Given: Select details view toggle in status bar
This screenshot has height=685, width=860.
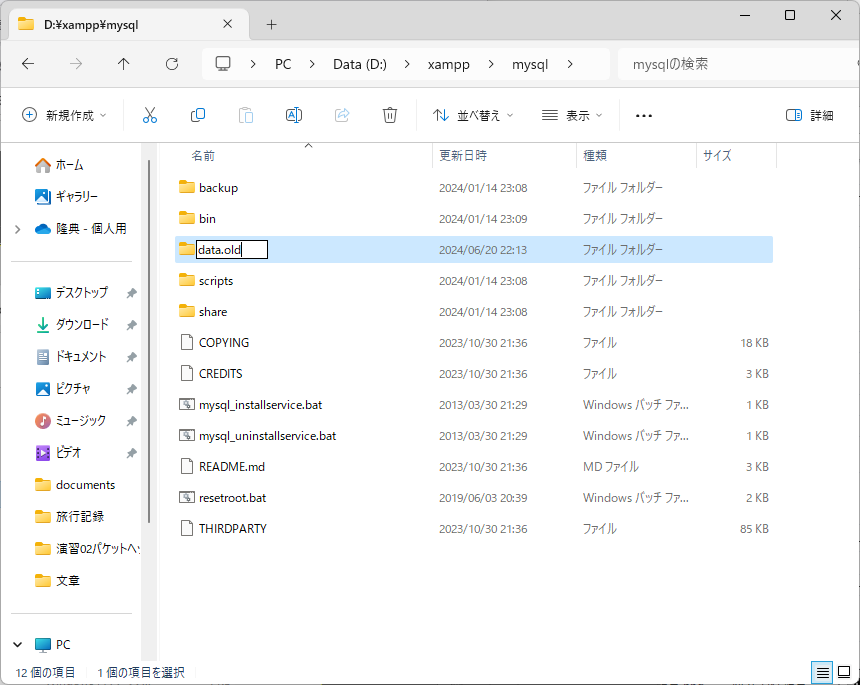Looking at the screenshot, I should 821,672.
